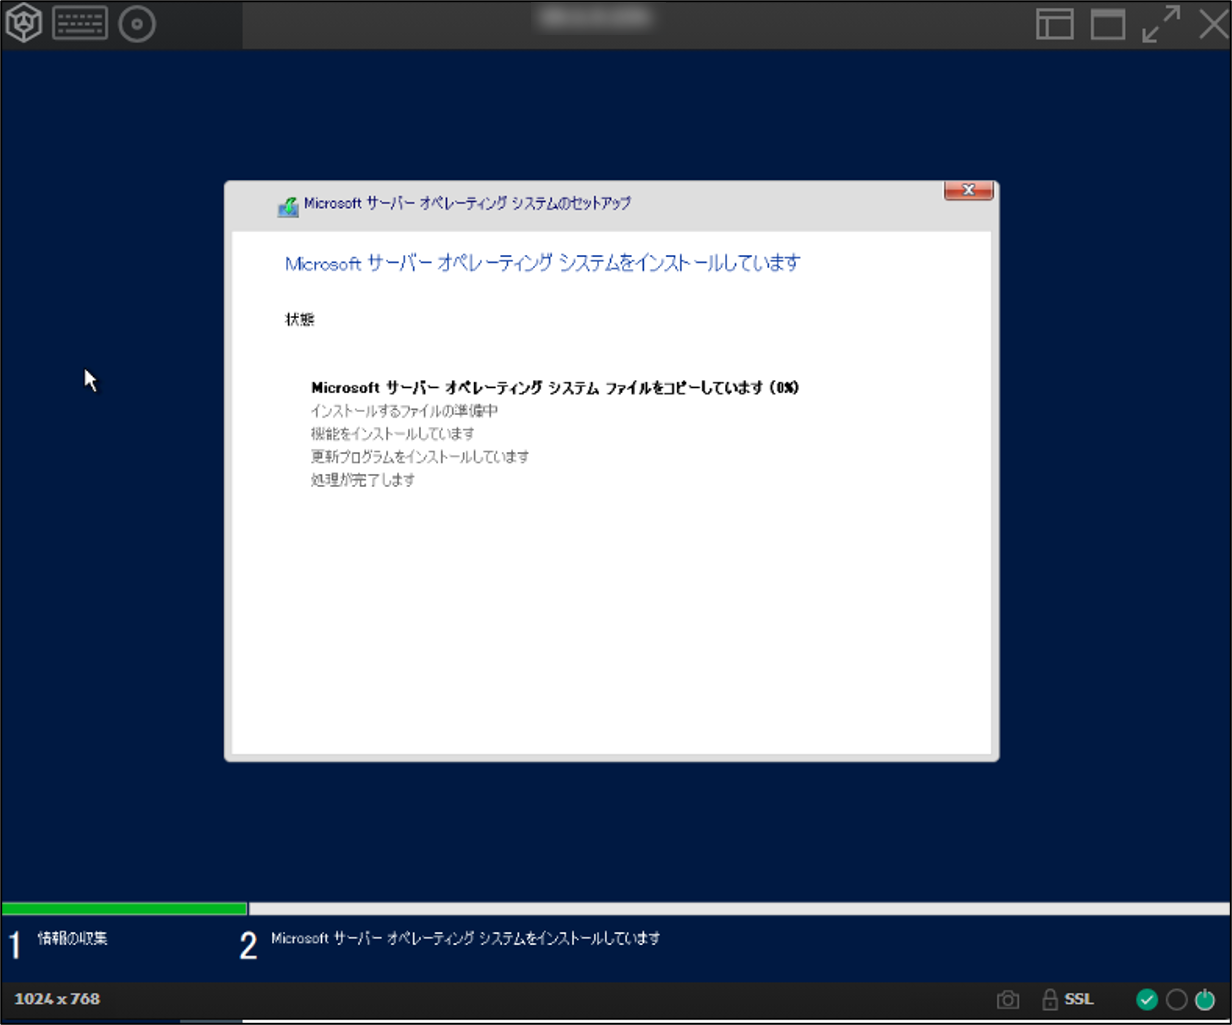Click the circular UID indicator icon

click(1177, 999)
